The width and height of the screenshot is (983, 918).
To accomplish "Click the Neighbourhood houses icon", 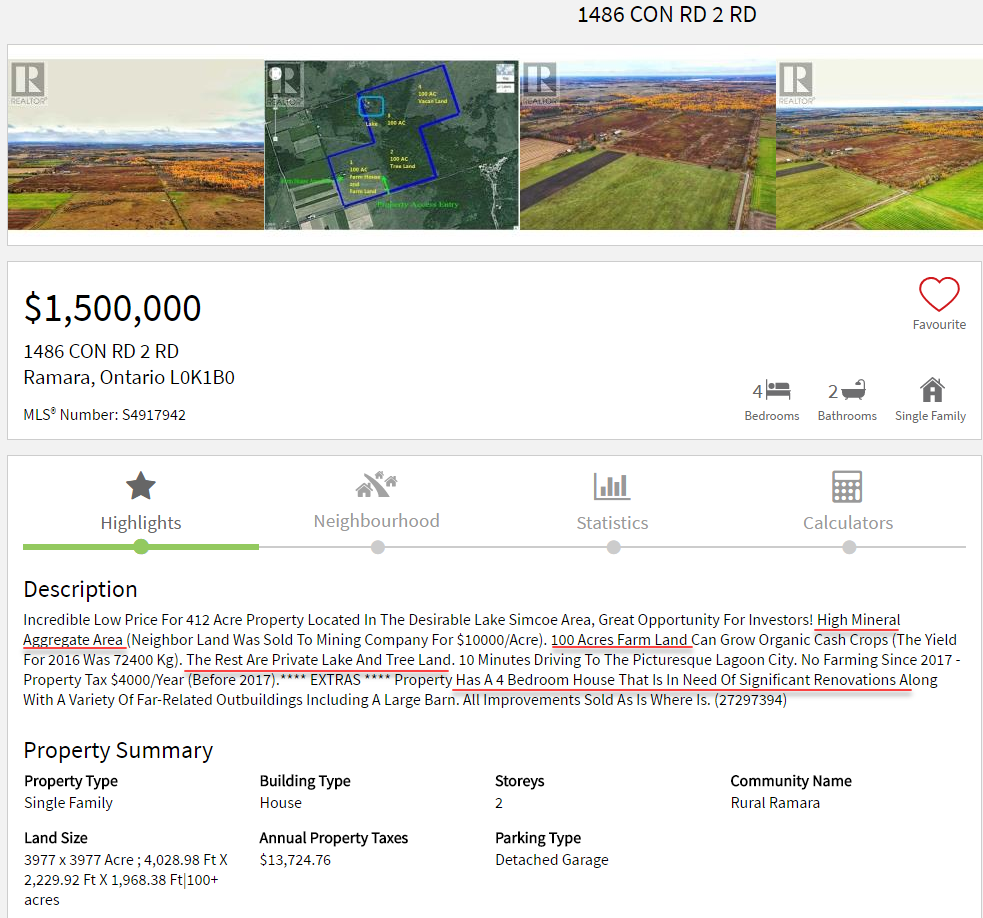I will (x=376, y=486).
